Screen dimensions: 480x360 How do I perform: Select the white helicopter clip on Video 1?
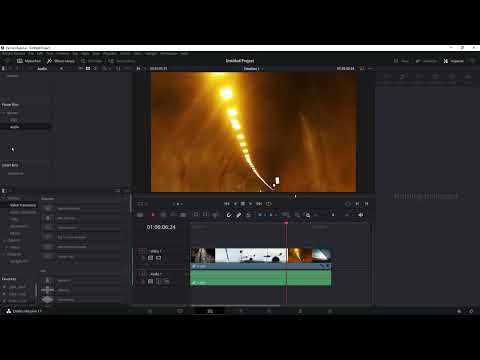(251, 255)
